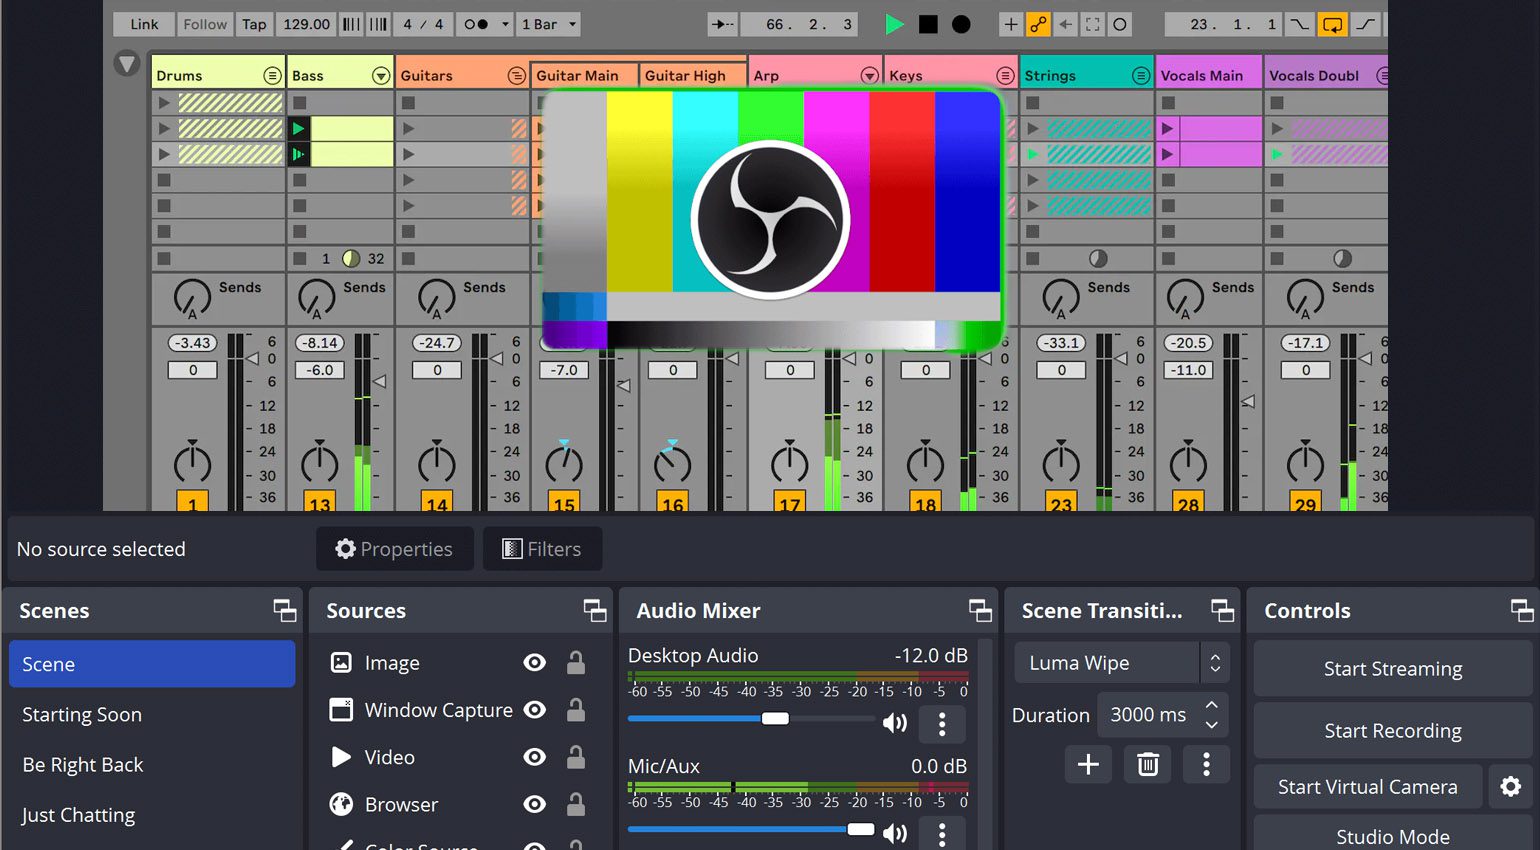Launch the first Vocals Main clip

tap(1167, 128)
